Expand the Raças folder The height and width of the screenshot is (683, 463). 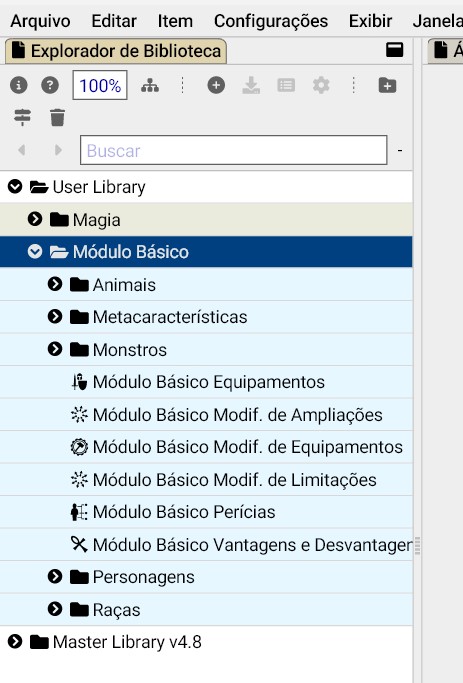click(55, 609)
